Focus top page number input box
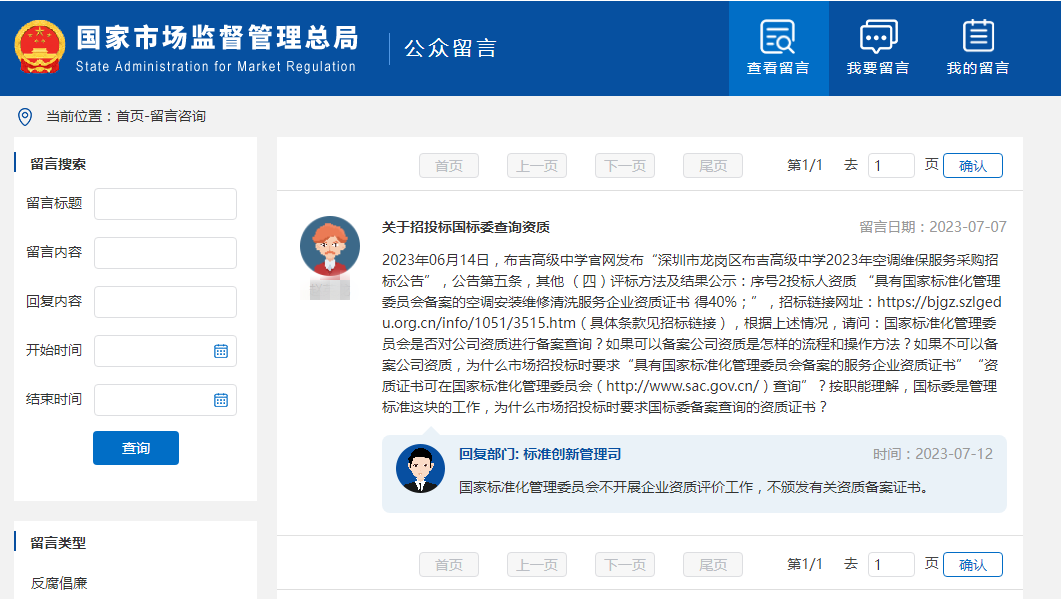This screenshot has height=599, width=1061. [x=891, y=166]
